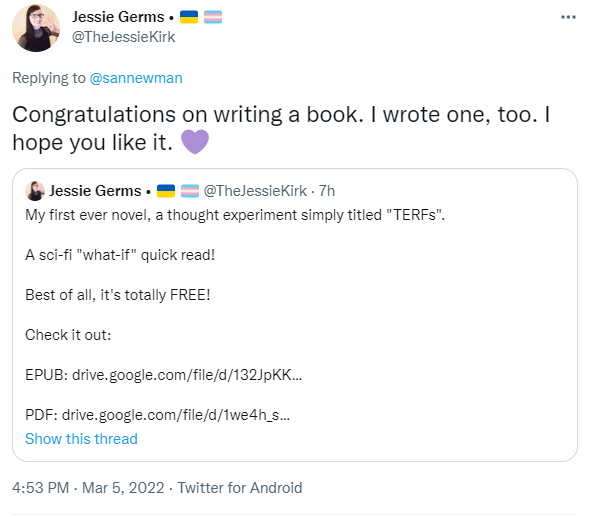The image size is (593, 517).
Task: Click the quoted tweet text about "TERFs" novel
Action: click(234, 215)
